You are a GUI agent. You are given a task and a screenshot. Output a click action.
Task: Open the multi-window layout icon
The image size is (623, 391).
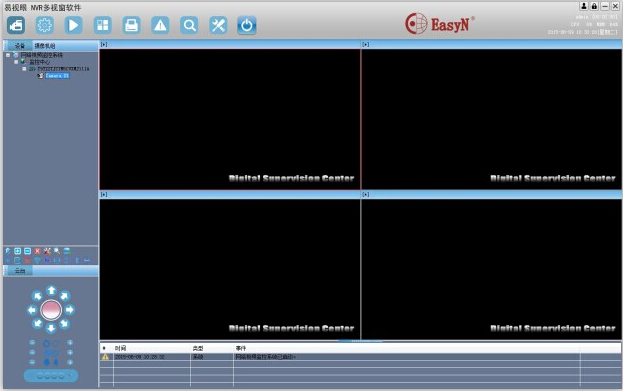click(103, 25)
